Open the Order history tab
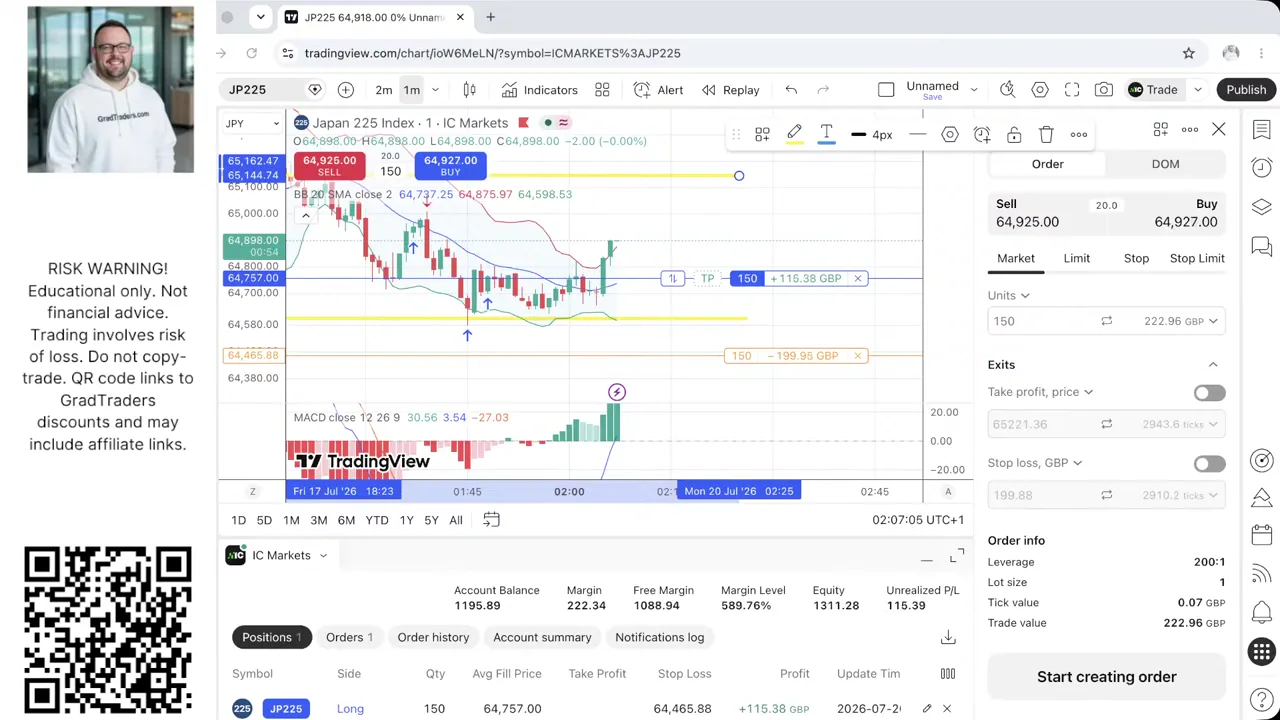 433,637
